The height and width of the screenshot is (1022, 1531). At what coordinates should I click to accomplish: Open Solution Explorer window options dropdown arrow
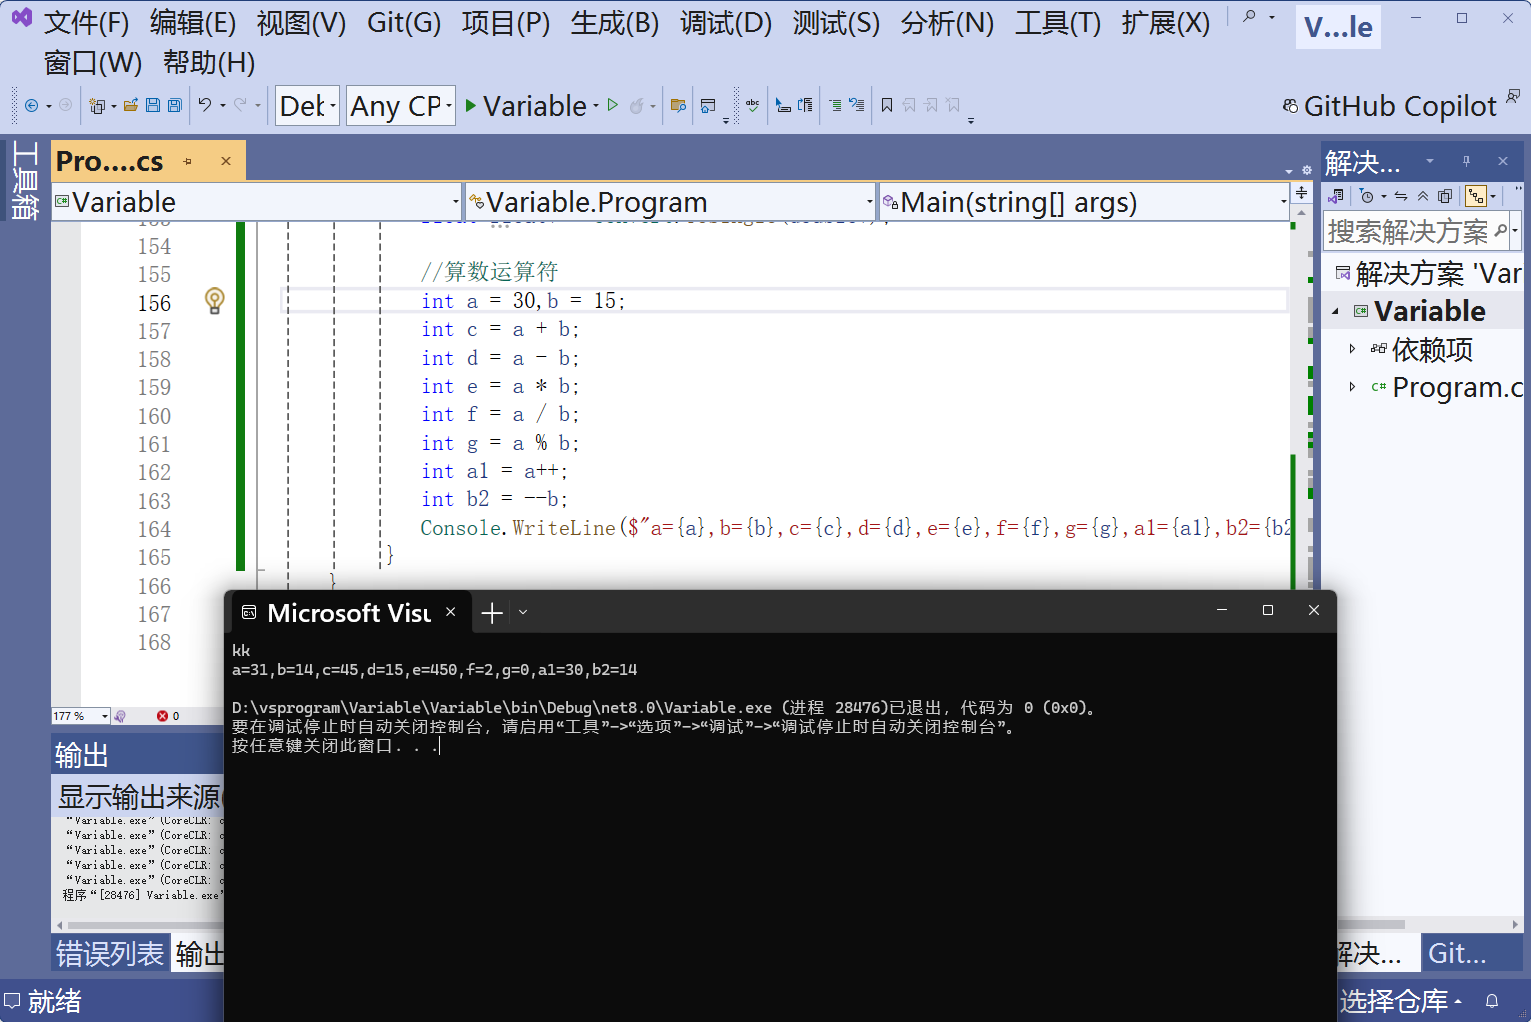[x=1430, y=161]
